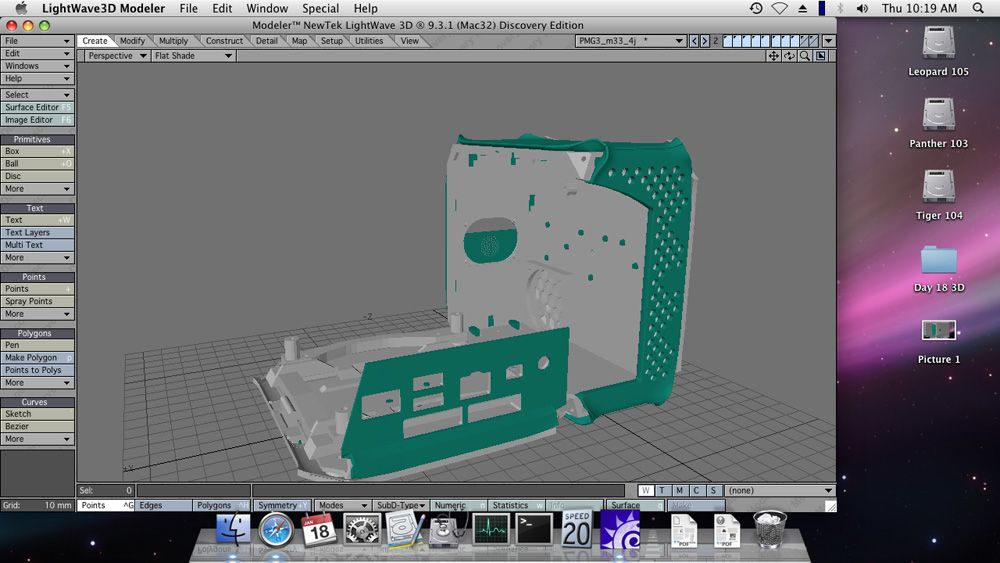Viewport: 1000px width, 563px height.
Task: Open the (none) vertex map dropdown
Action: pos(780,490)
